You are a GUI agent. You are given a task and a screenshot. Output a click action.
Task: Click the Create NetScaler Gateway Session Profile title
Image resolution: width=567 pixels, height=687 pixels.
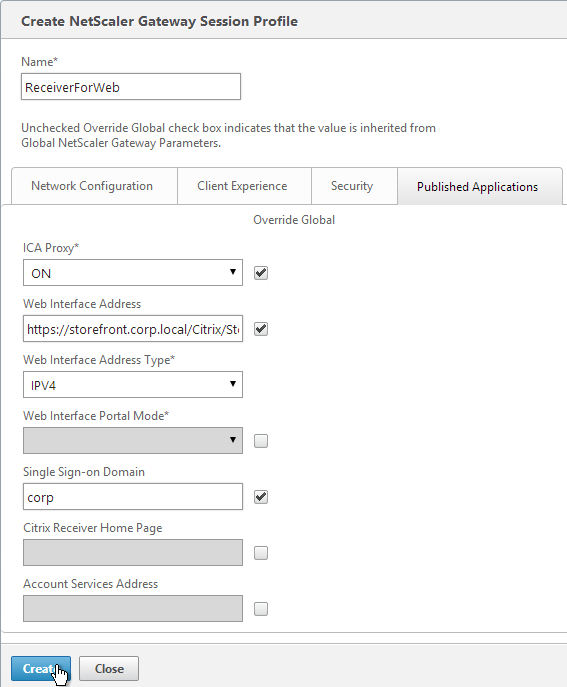click(x=159, y=21)
